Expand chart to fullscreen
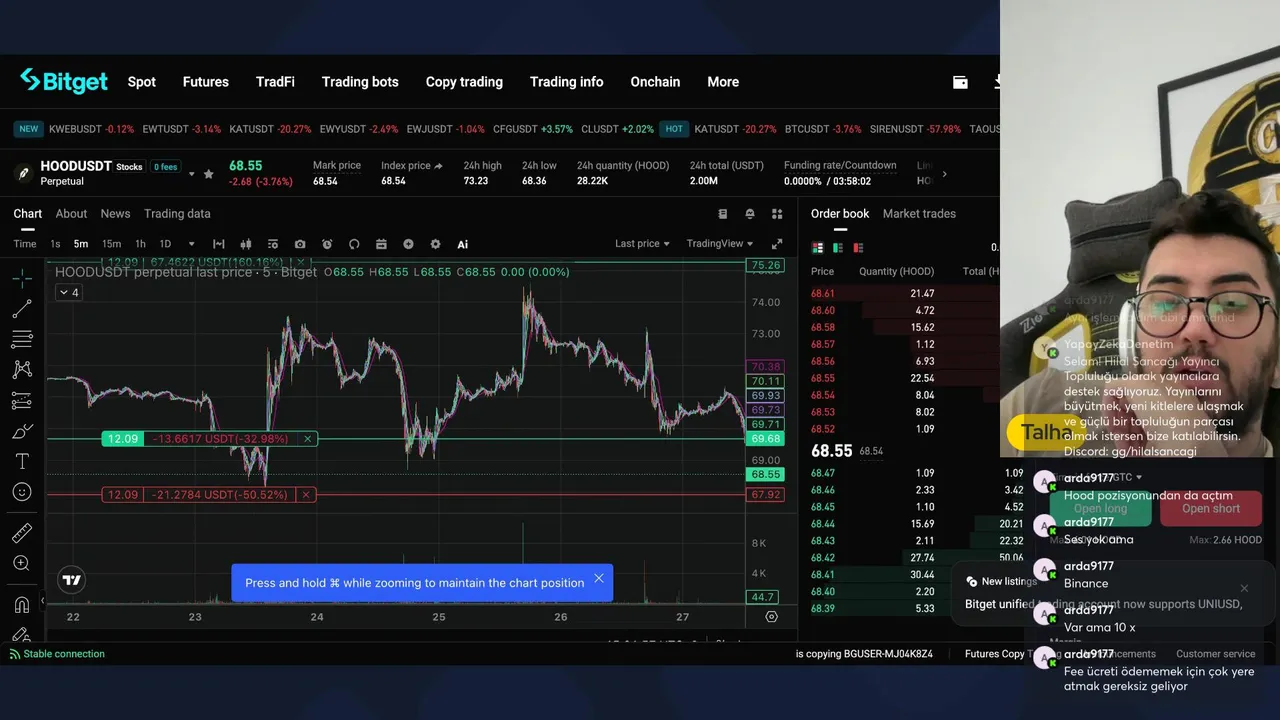1280x720 pixels. pos(777,244)
